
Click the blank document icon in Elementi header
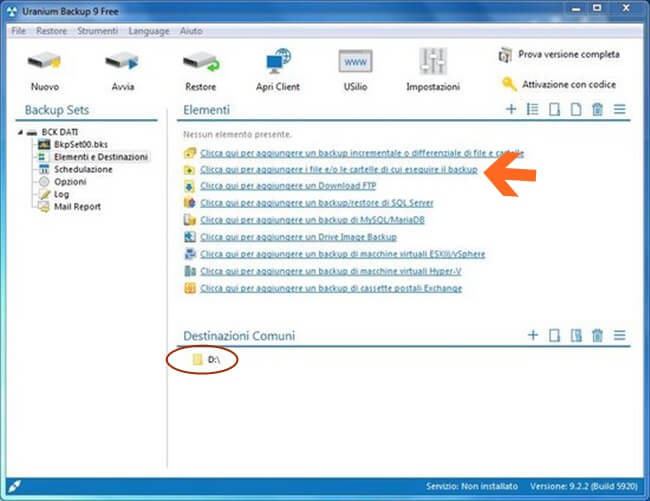click(x=576, y=109)
